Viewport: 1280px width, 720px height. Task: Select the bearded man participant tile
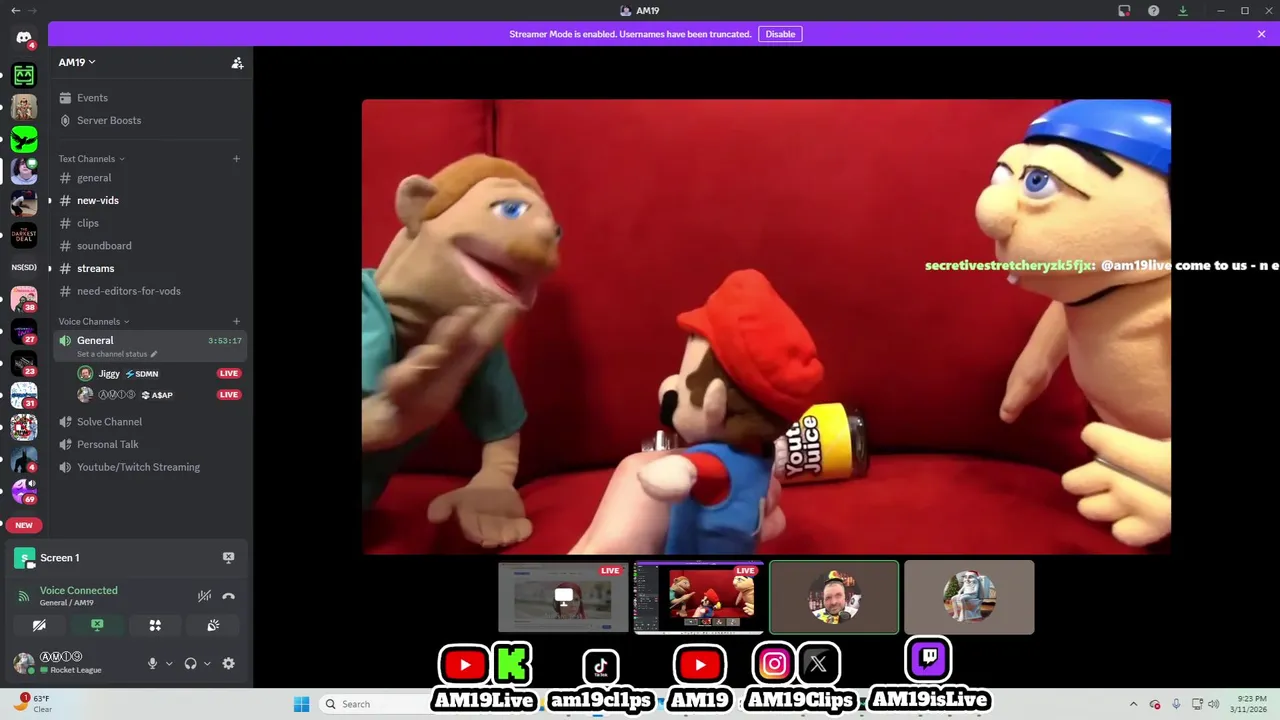[x=834, y=597]
